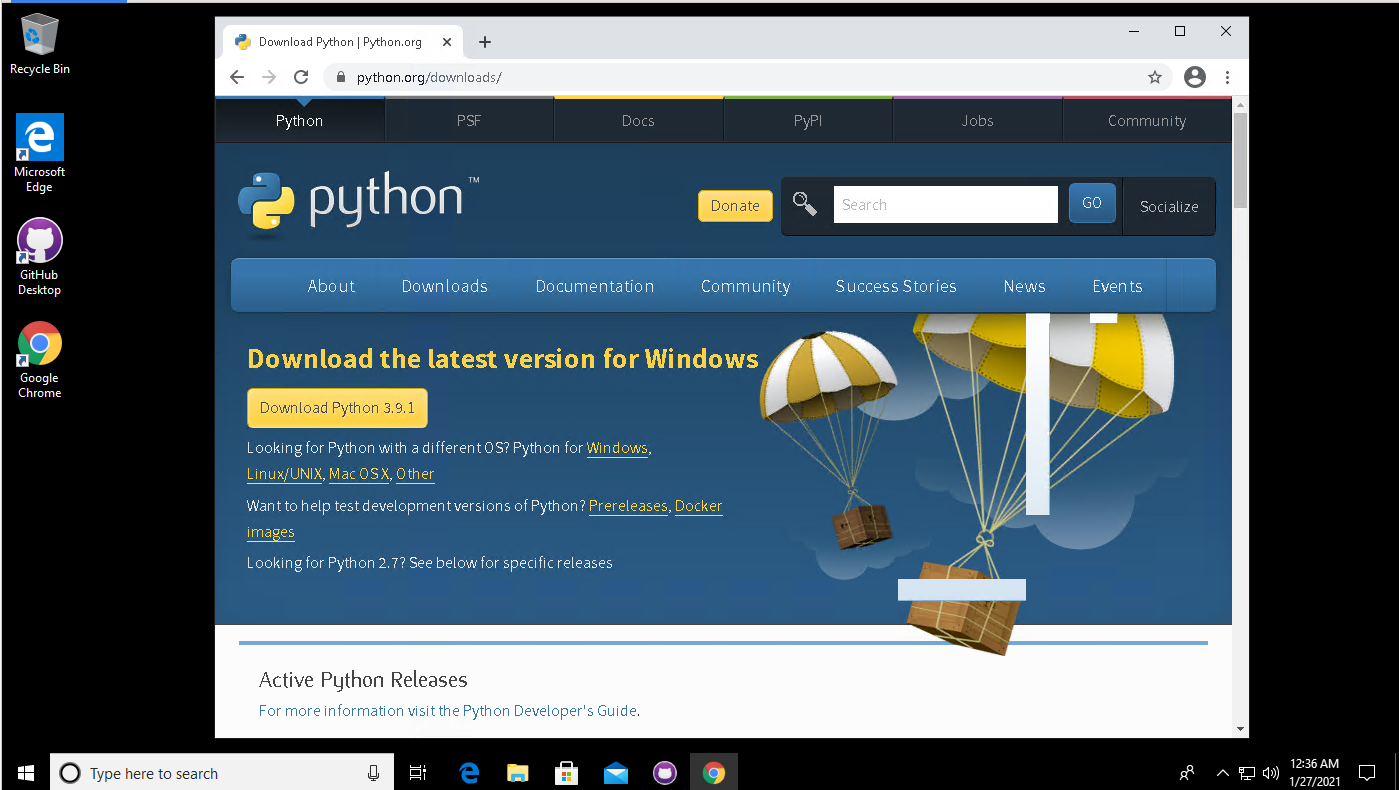Click inside the Search input field
1399x790 pixels.
coord(944,204)
